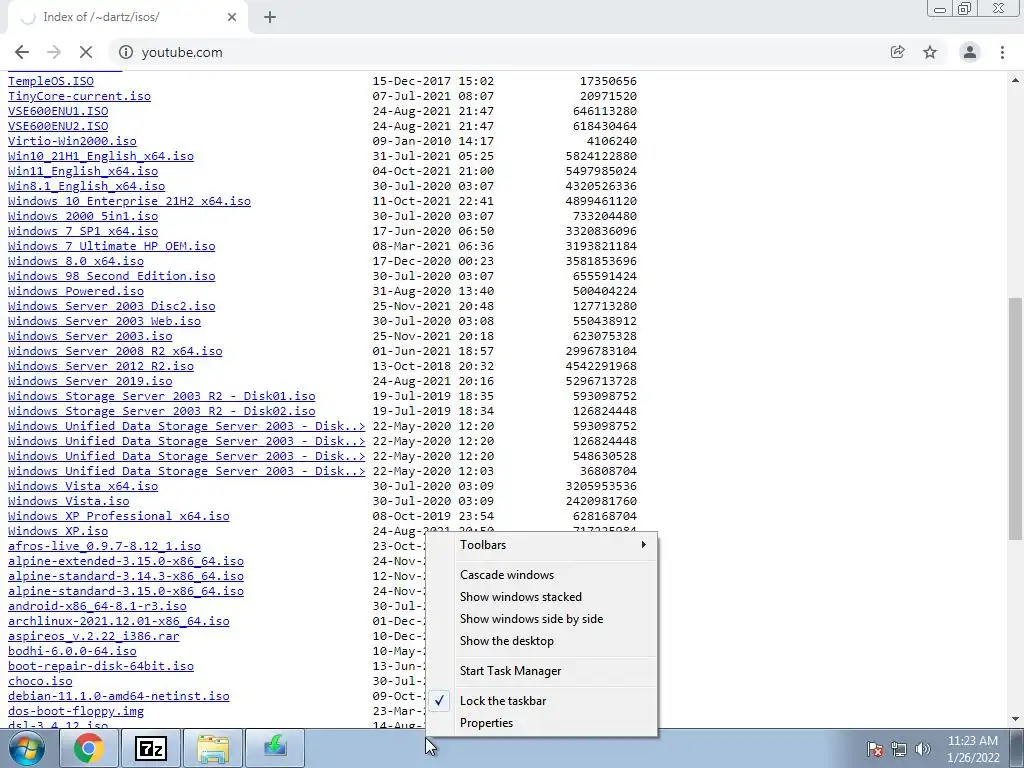Viewport: 1024px width, 768px height.
Task: Open 7-Zip from the taskbar
Action: [x=151, y=748]
